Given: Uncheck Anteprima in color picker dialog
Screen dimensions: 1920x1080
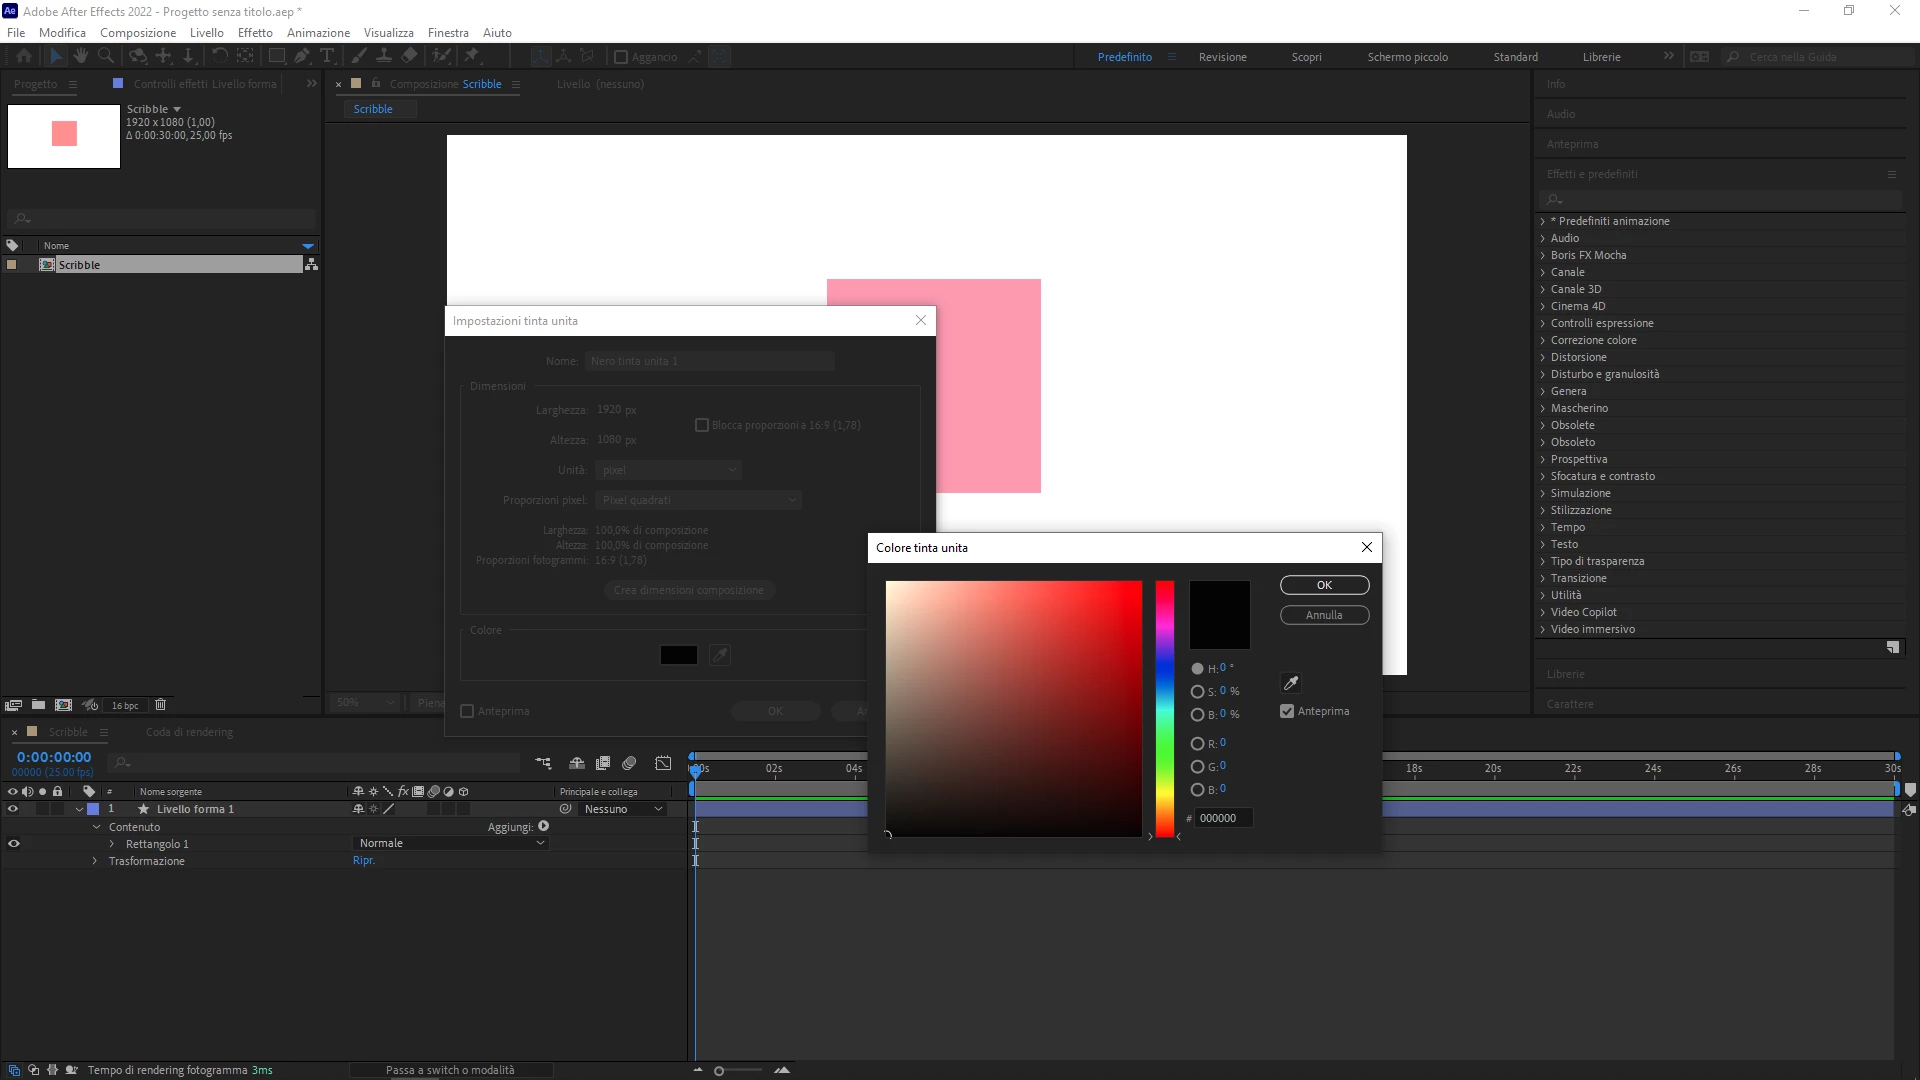Looking at the screenshot, I should click(1287, 711).
